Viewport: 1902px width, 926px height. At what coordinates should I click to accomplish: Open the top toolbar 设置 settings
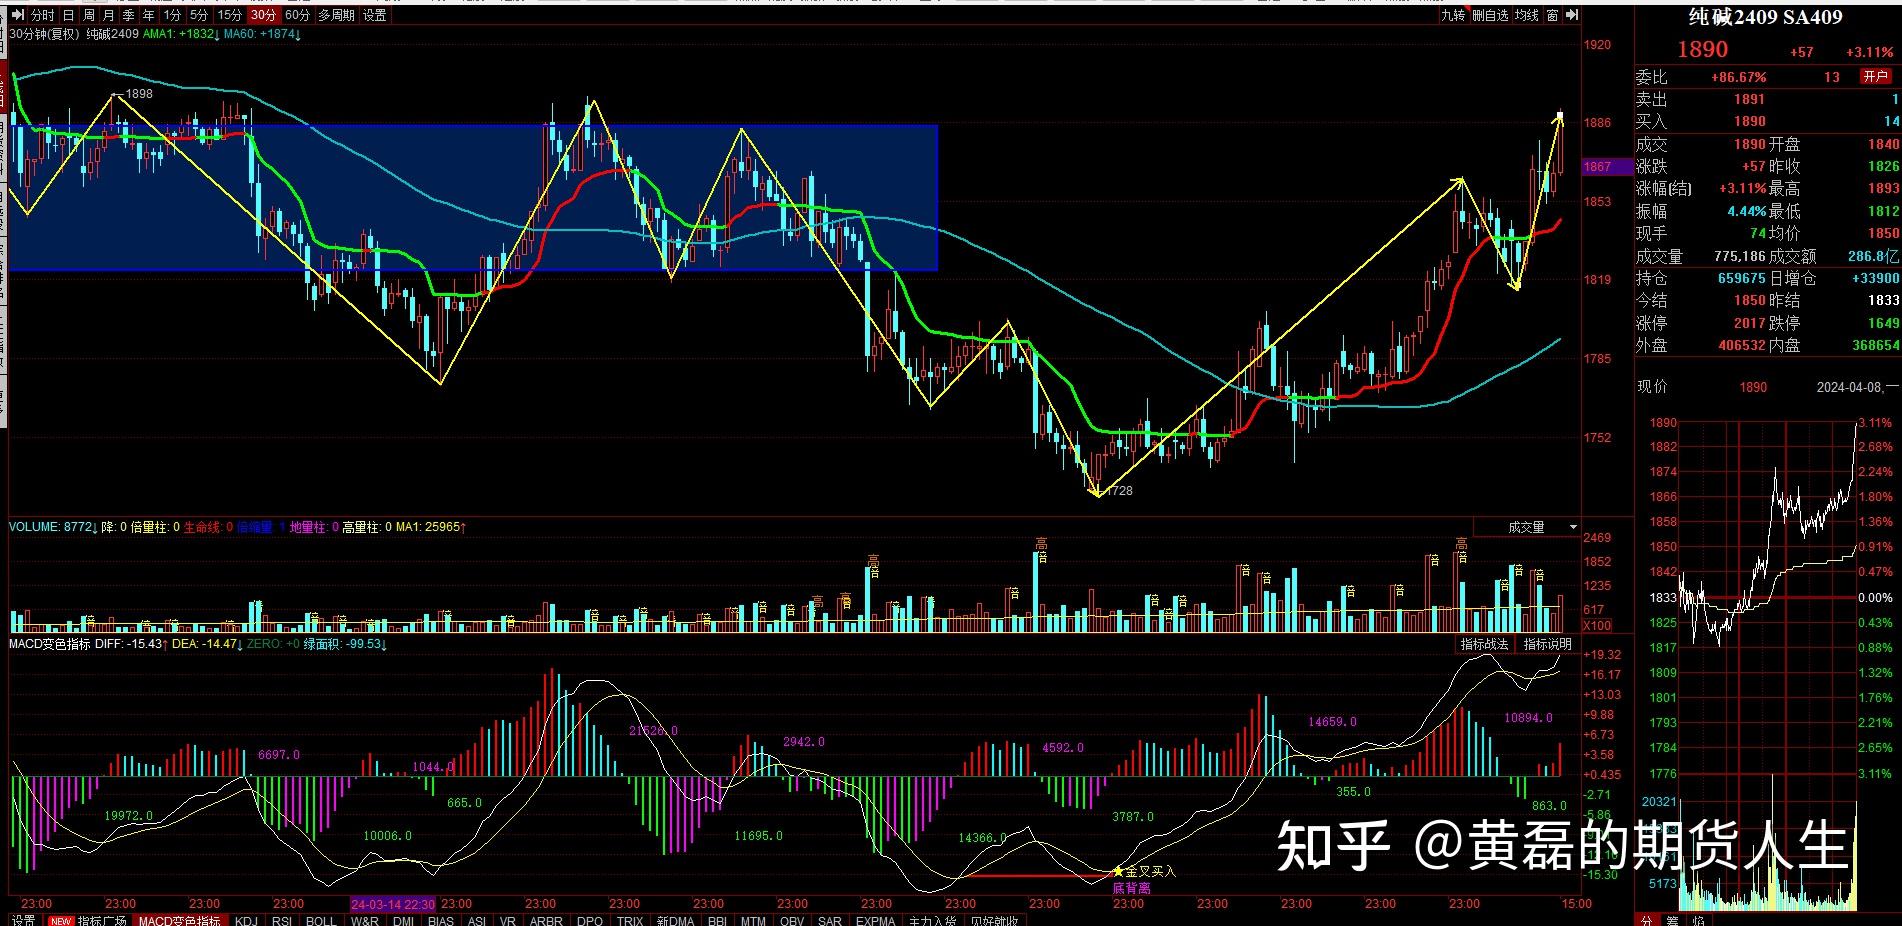click(375, 15)
